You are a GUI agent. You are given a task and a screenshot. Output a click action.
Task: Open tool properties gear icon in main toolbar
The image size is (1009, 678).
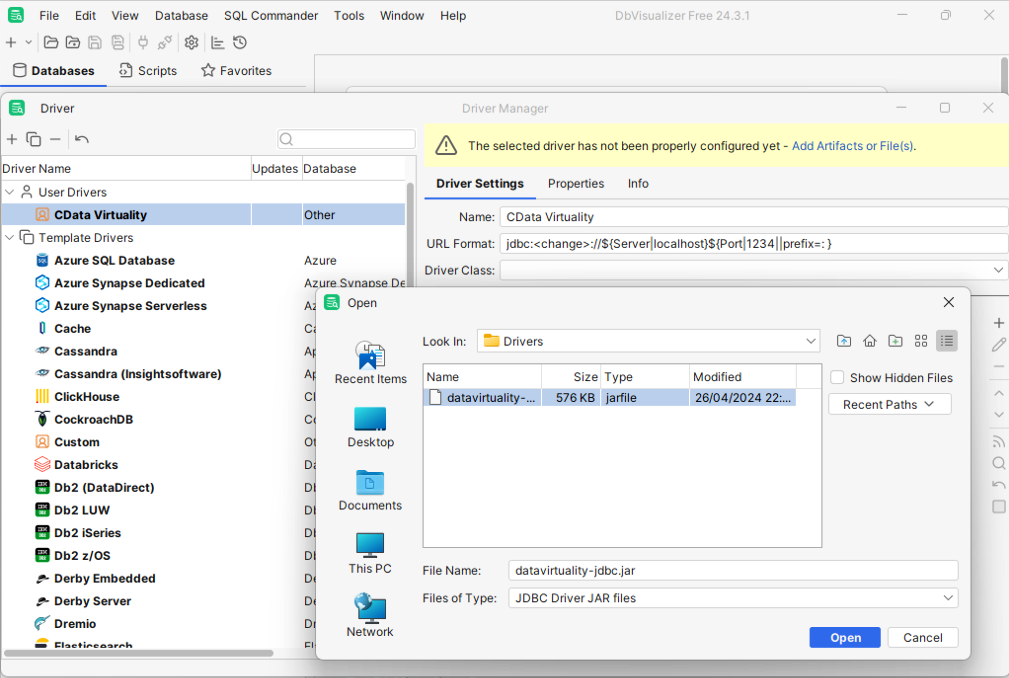coord(191,43)
